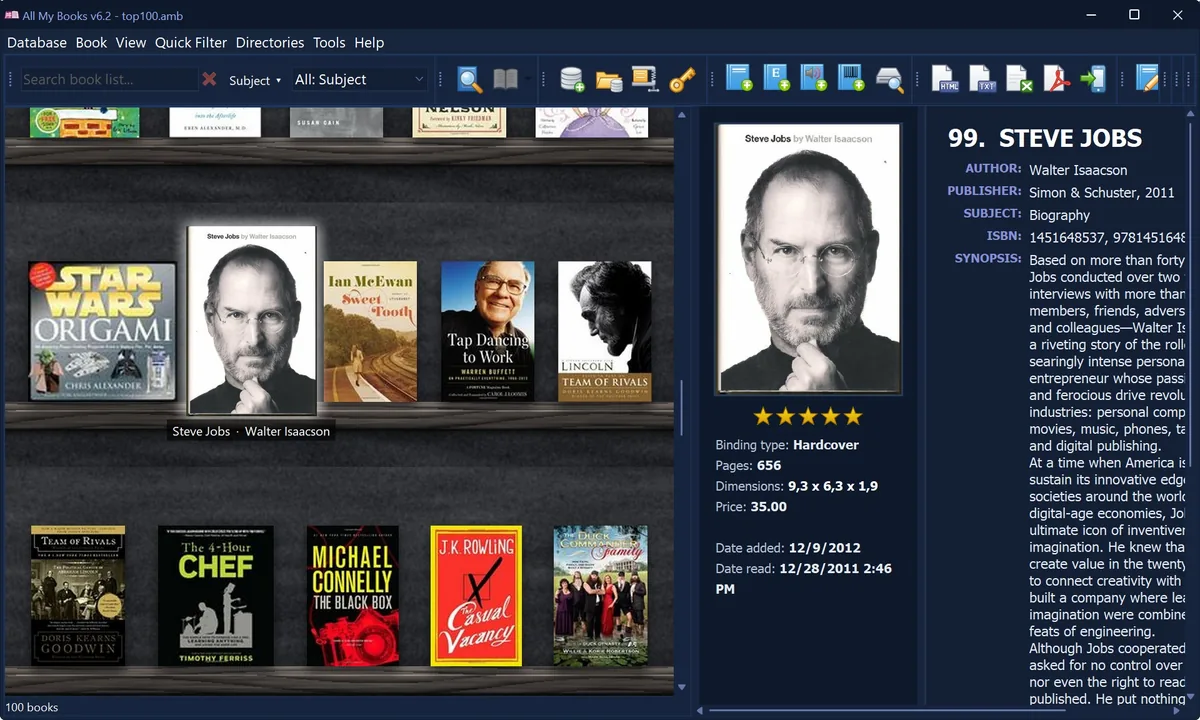
Task: Select the Duck Commander Family cover
Action: [600, 595]
